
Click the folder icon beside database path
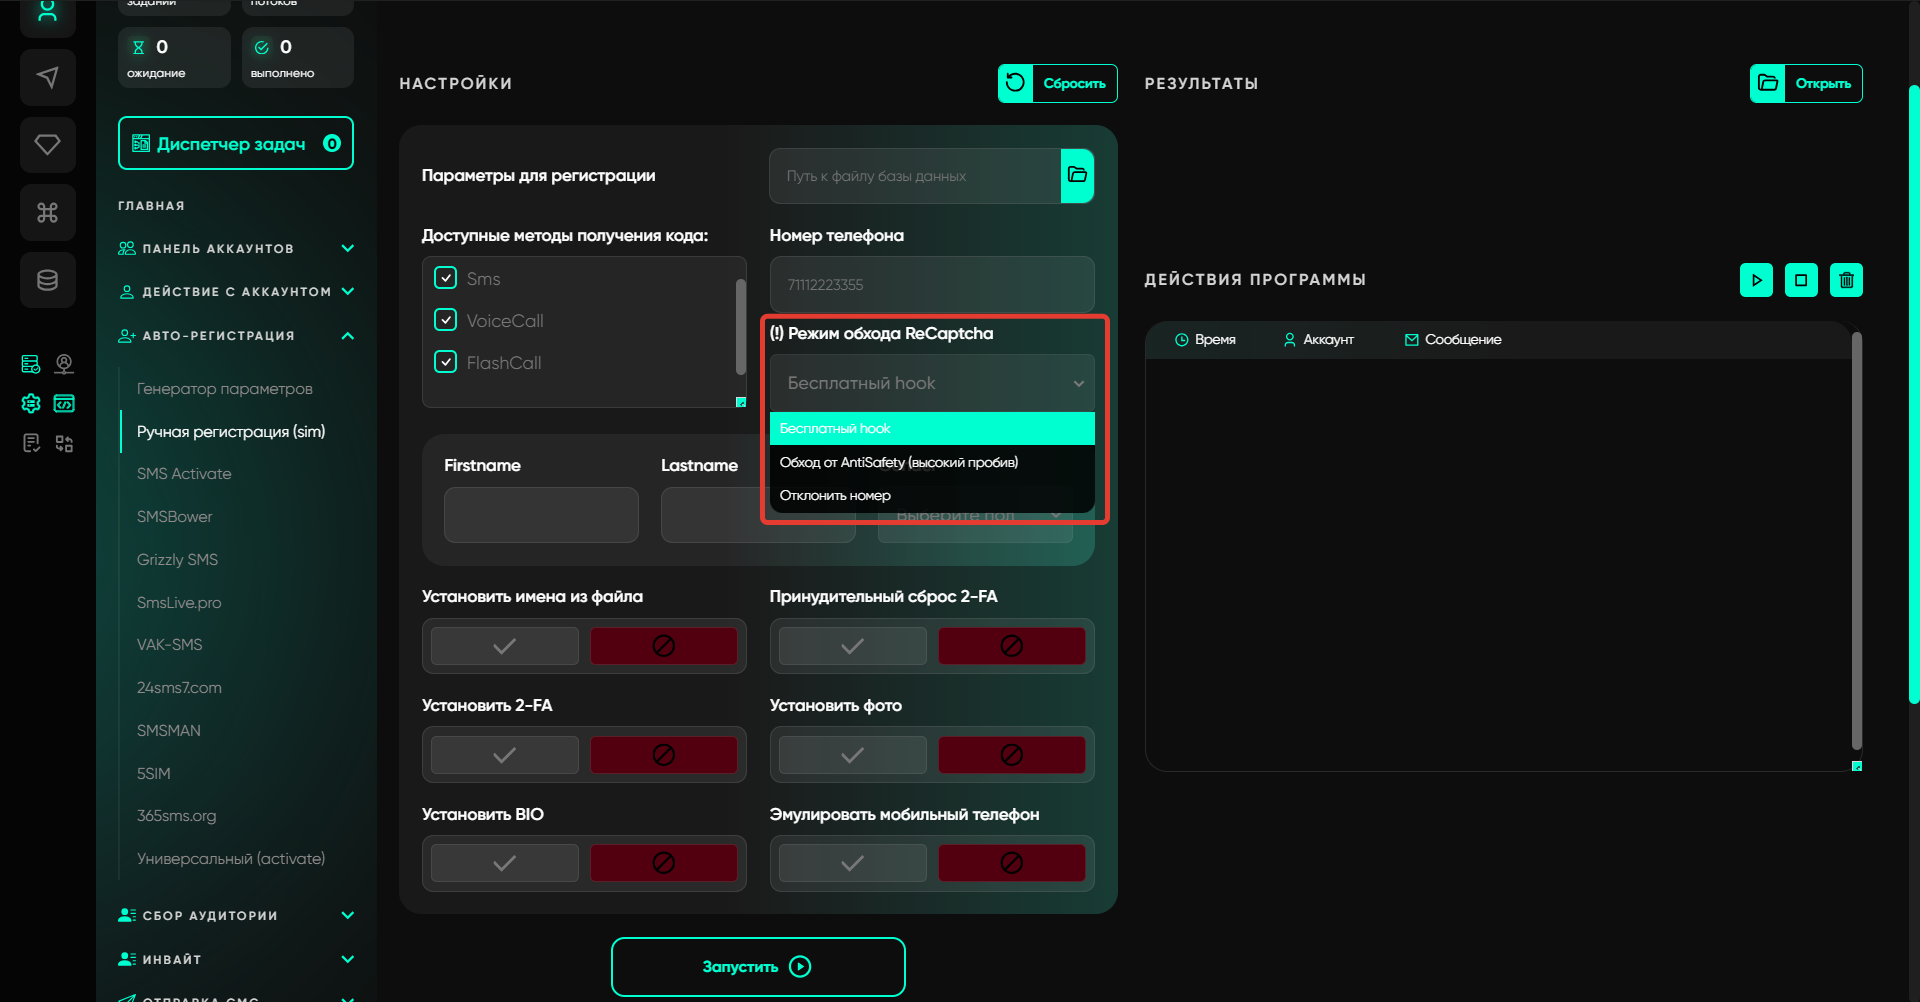coord(1077,176)
